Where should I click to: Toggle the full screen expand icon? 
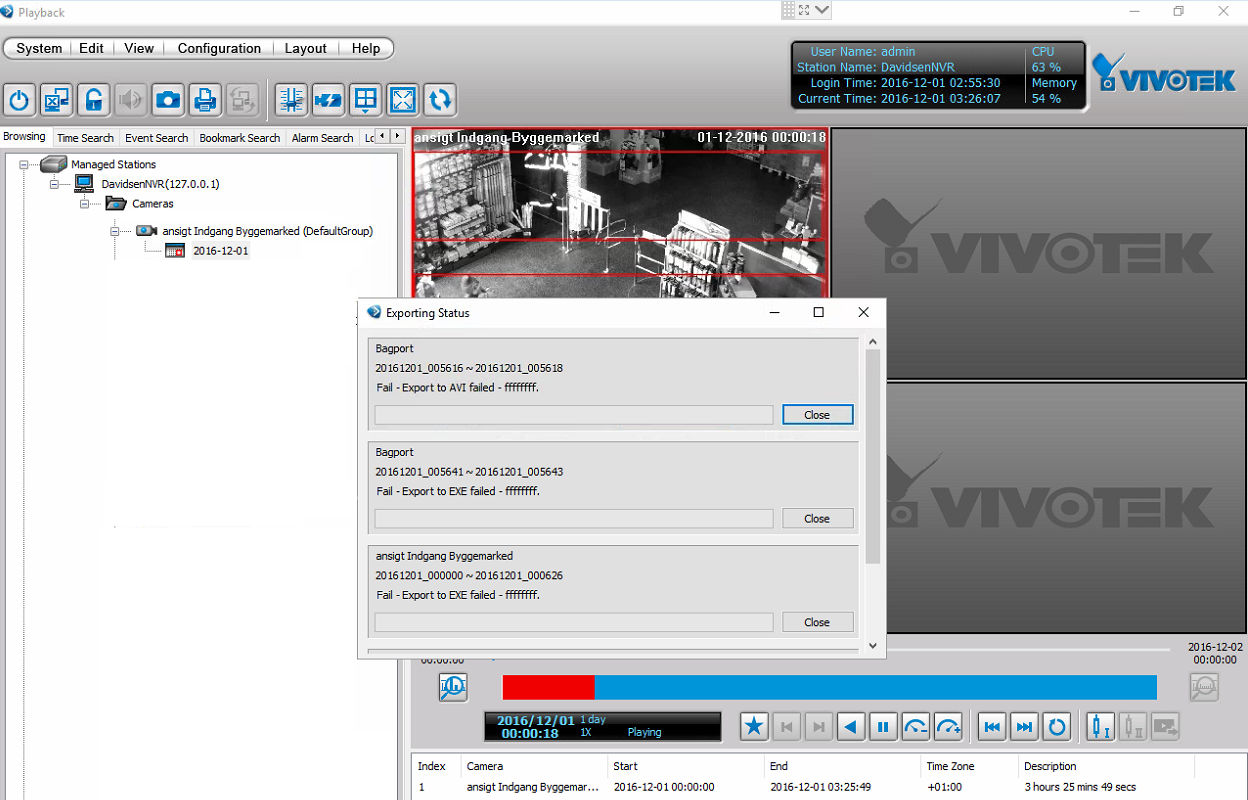point(403,99)
